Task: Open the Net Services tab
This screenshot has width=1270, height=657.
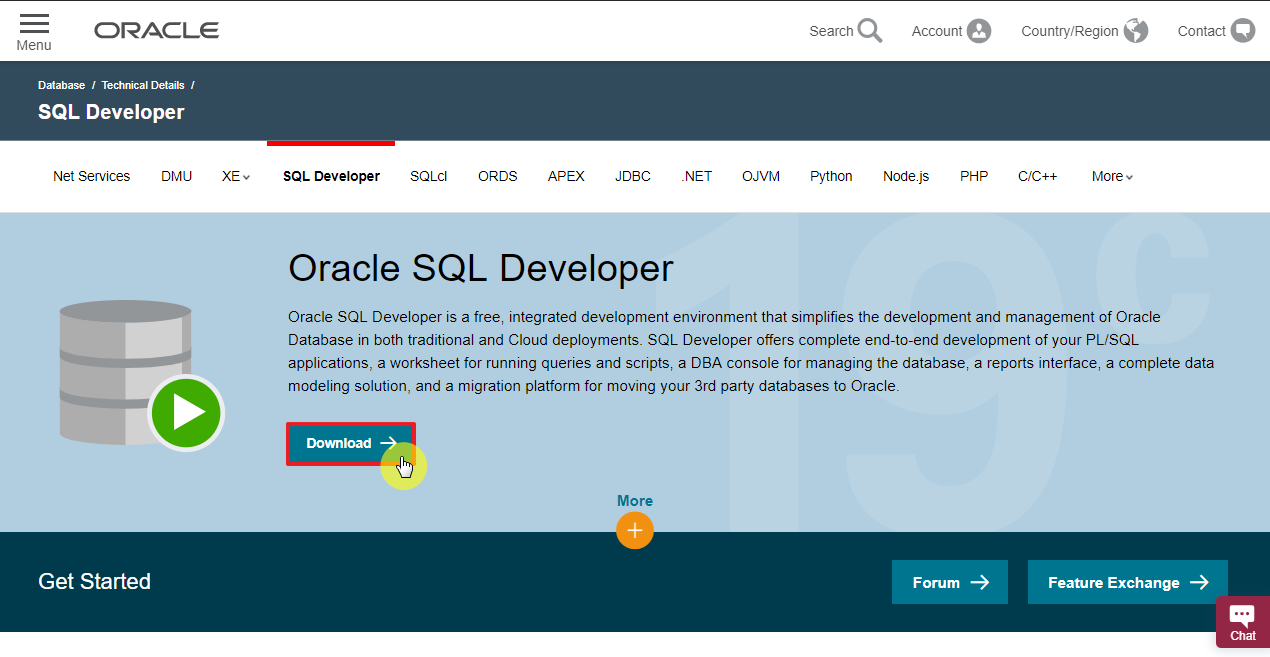Action: point(91,176)
